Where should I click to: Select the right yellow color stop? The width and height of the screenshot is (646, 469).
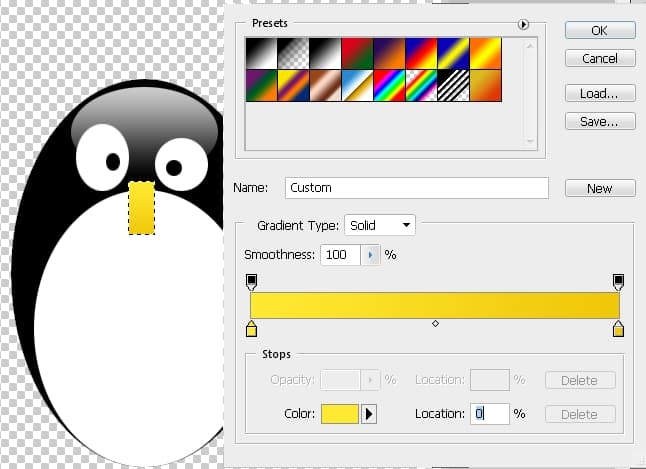619,329
